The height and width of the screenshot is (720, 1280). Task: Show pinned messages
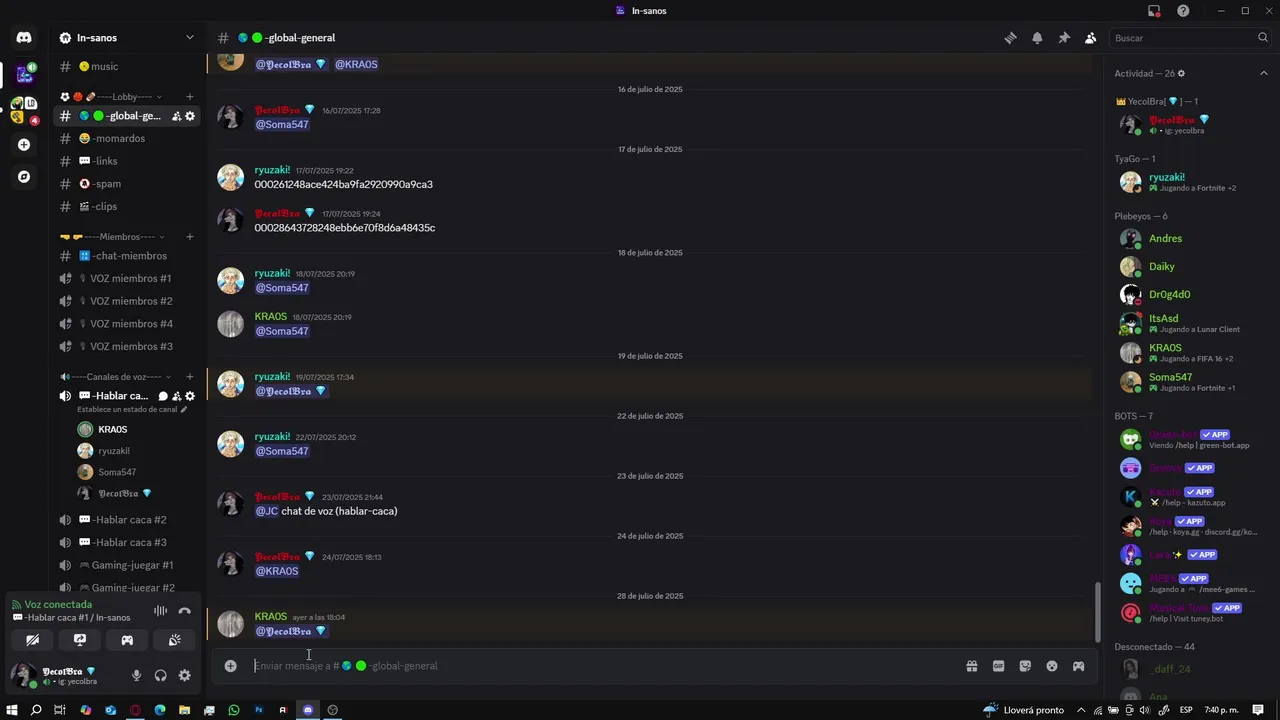[x=1064, y=38]
